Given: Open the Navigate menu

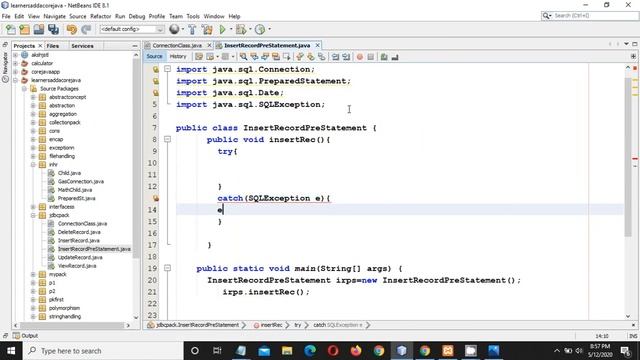Looking at the screenshot, I should [x=54, y=16].
